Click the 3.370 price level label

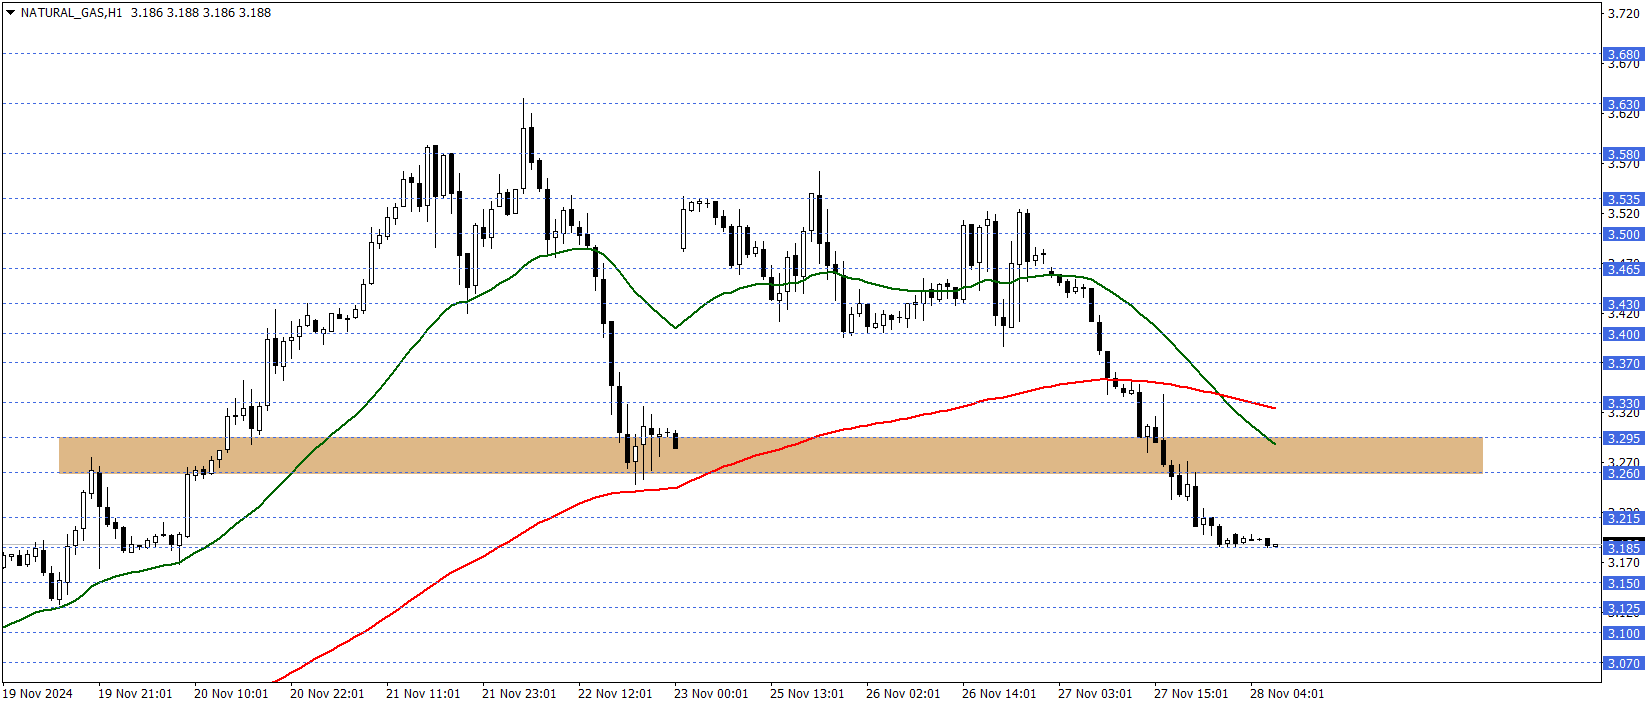[1624, 363]
